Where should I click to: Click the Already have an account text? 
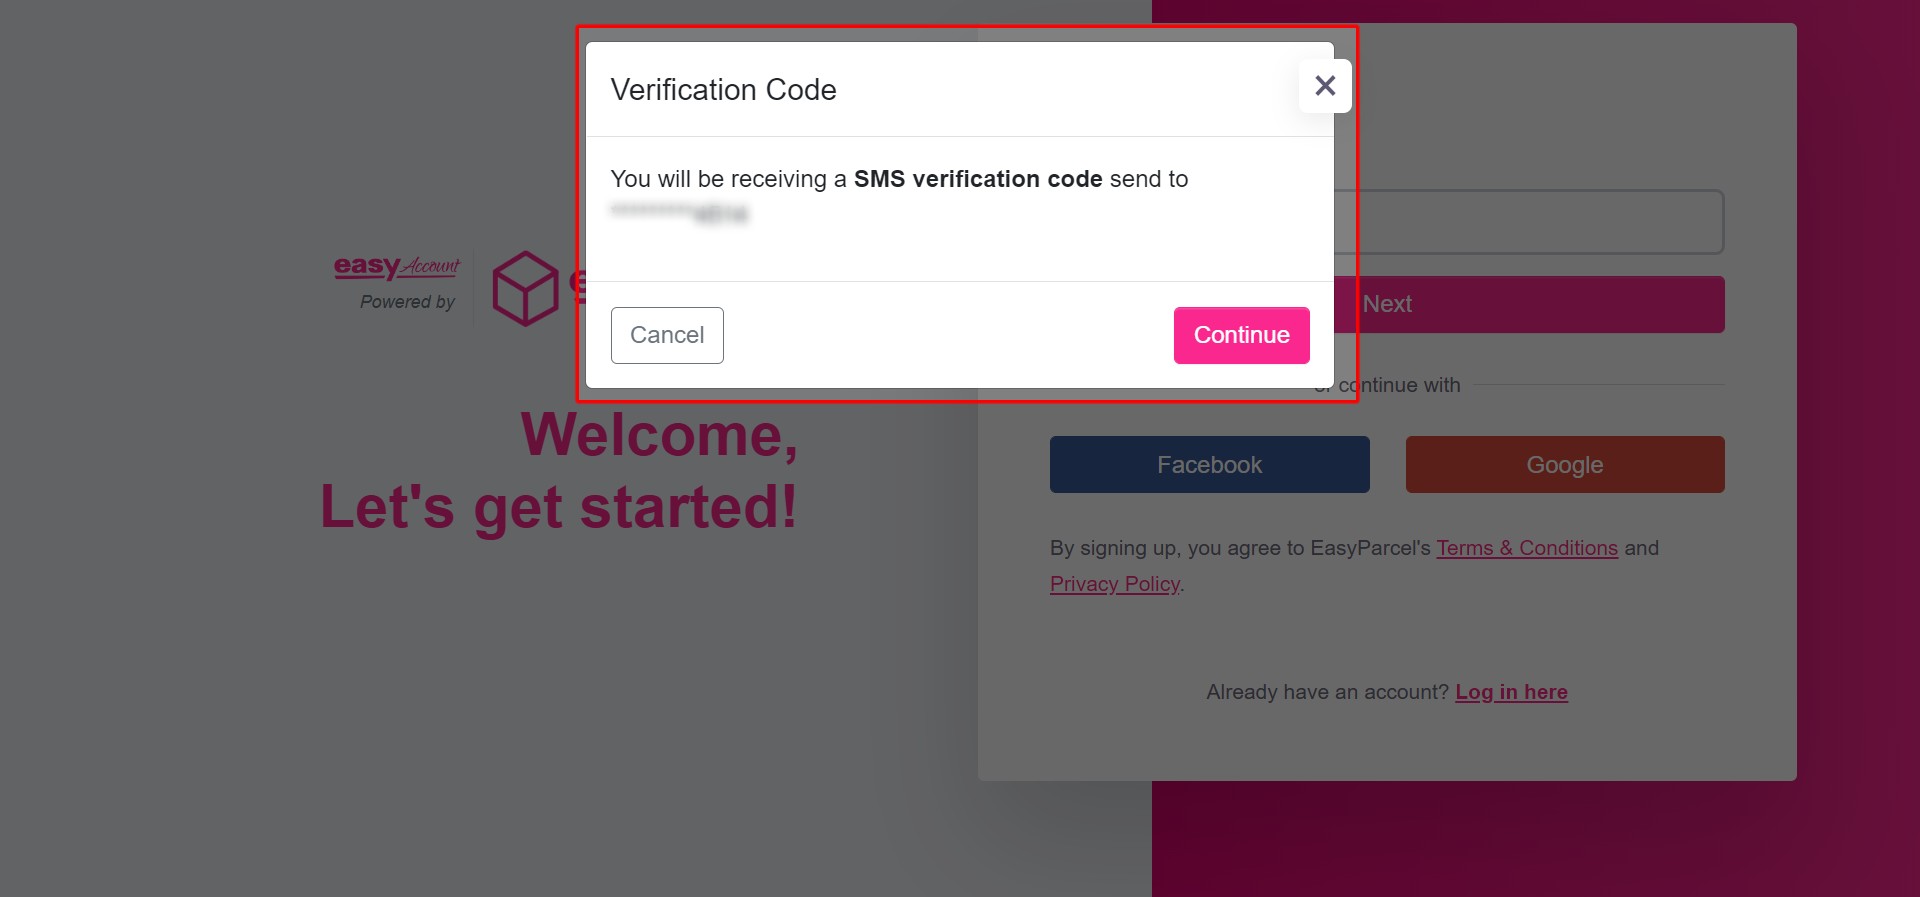tap(1325, 691)
